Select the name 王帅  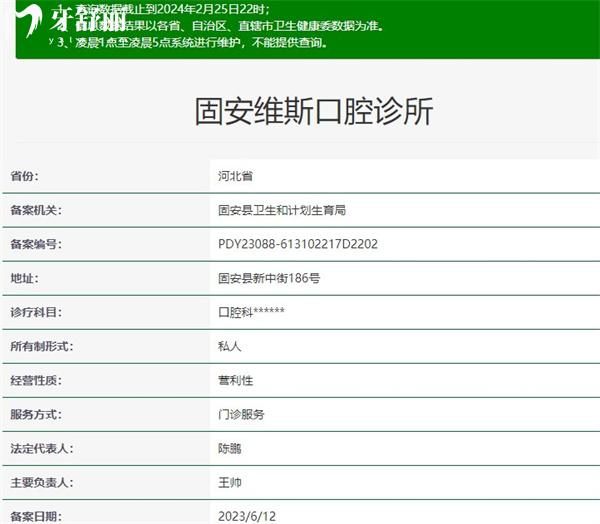pos(230,483)
